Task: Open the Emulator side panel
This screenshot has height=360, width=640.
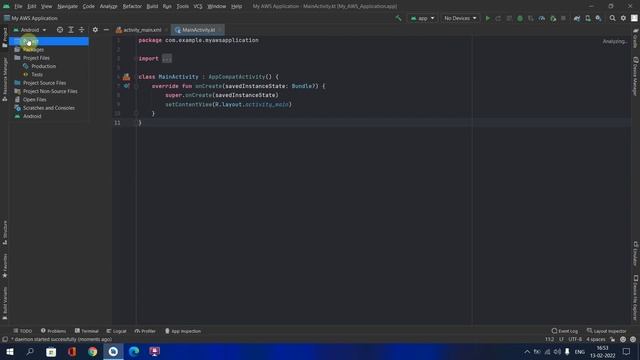Action: click(636, 253)
